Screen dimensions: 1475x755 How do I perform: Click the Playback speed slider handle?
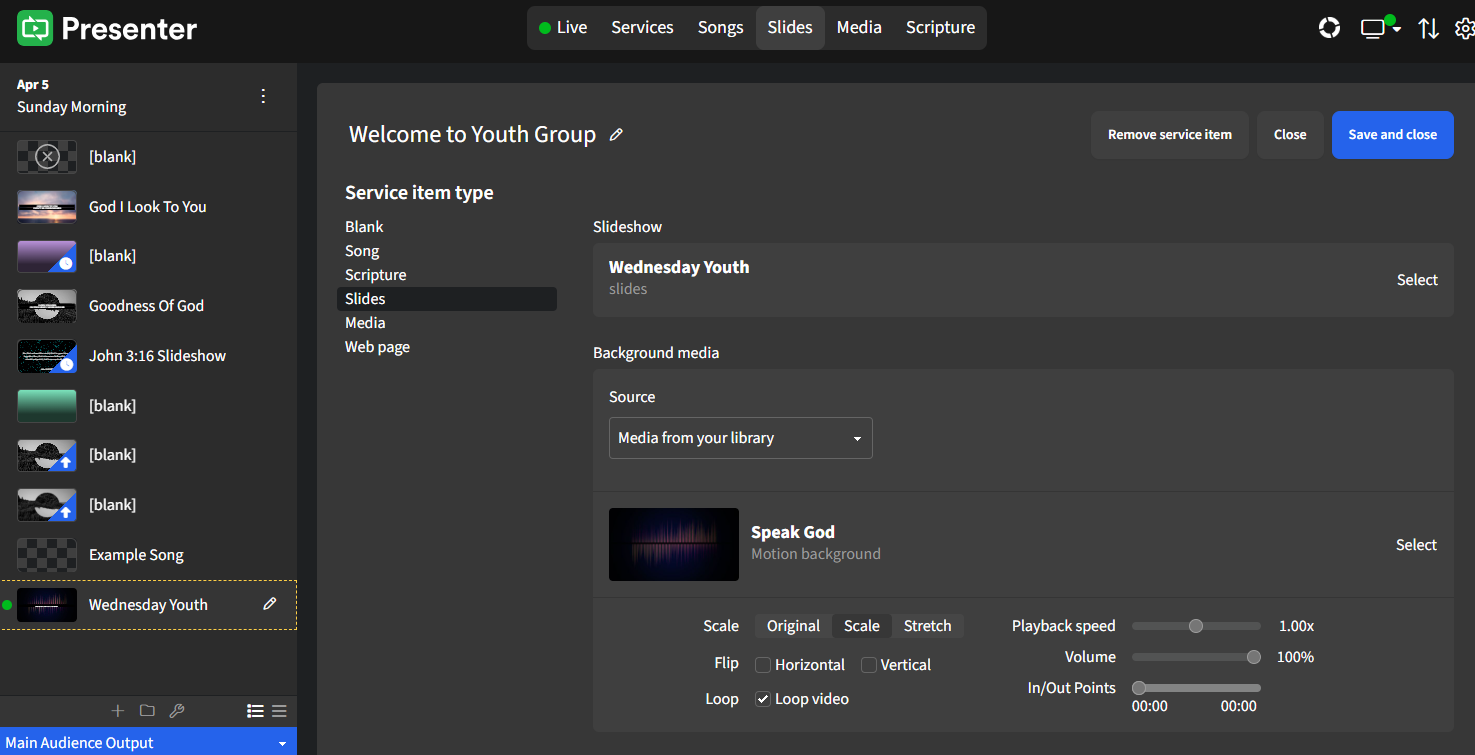pos(1196,626)
